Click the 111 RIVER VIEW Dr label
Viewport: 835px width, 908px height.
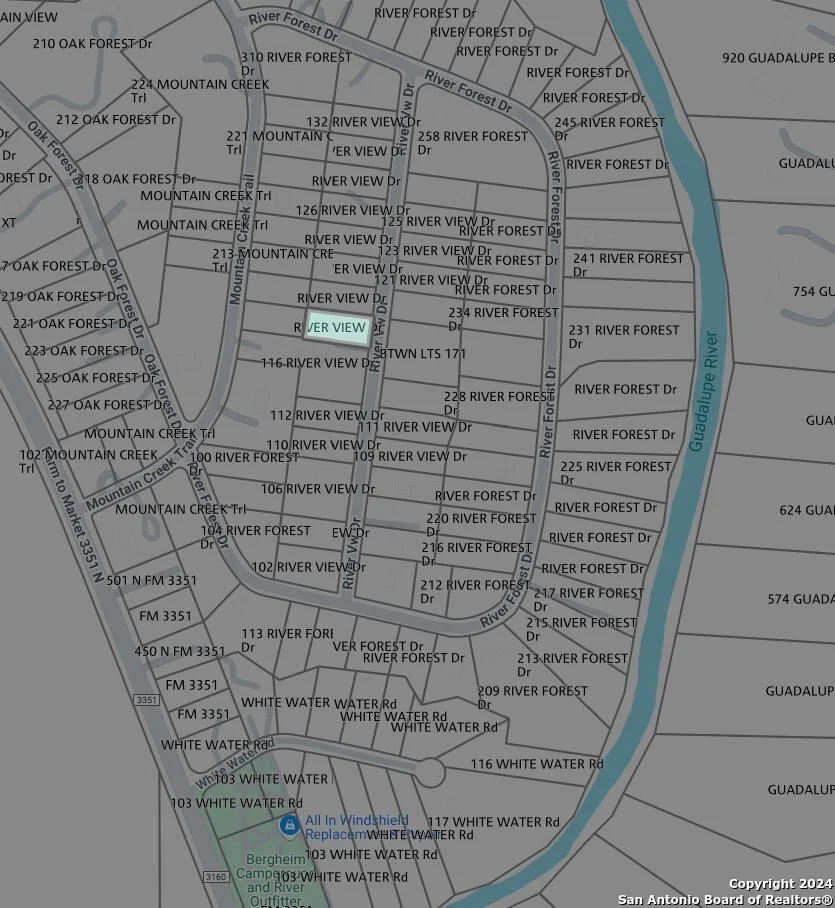tap(415, 427)
